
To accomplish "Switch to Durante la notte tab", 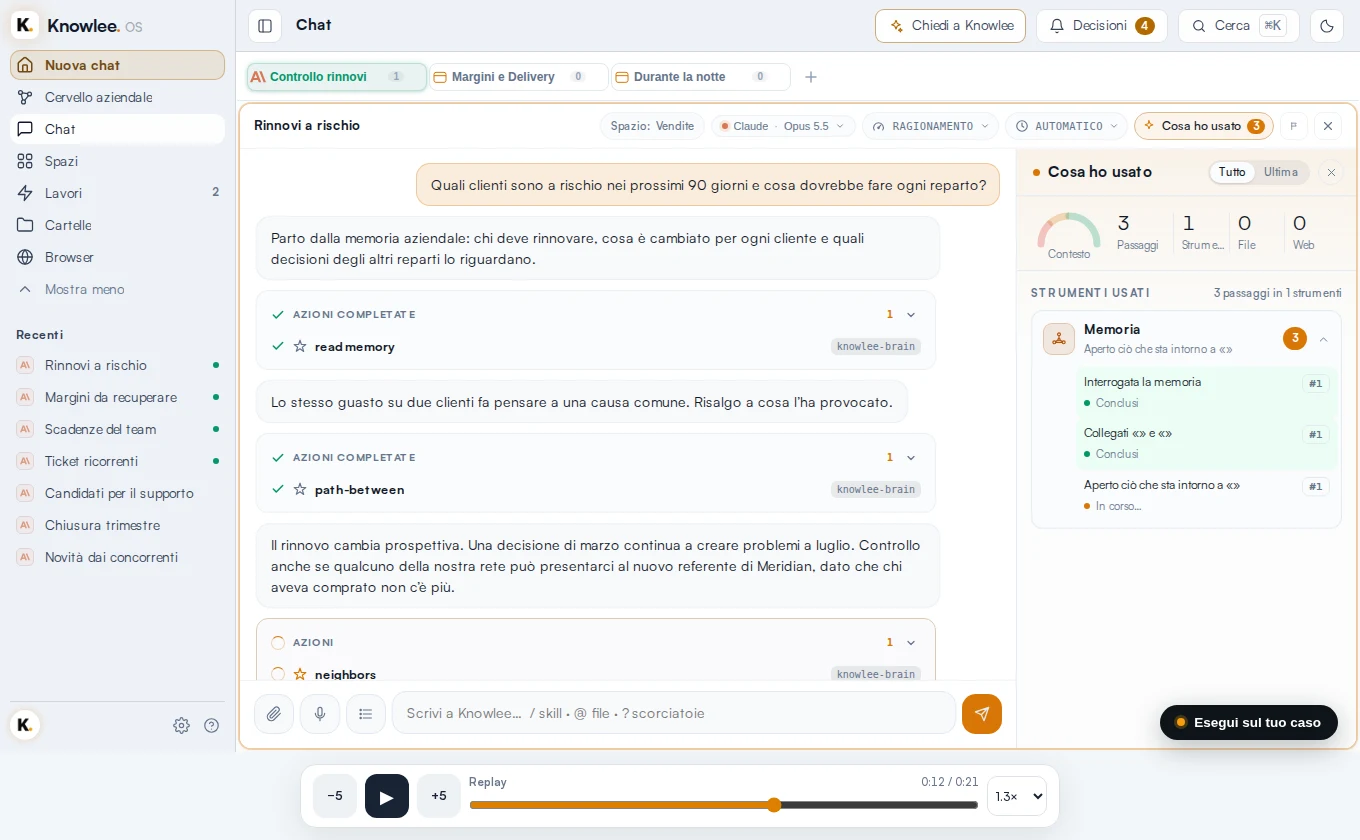I will 700,77.
